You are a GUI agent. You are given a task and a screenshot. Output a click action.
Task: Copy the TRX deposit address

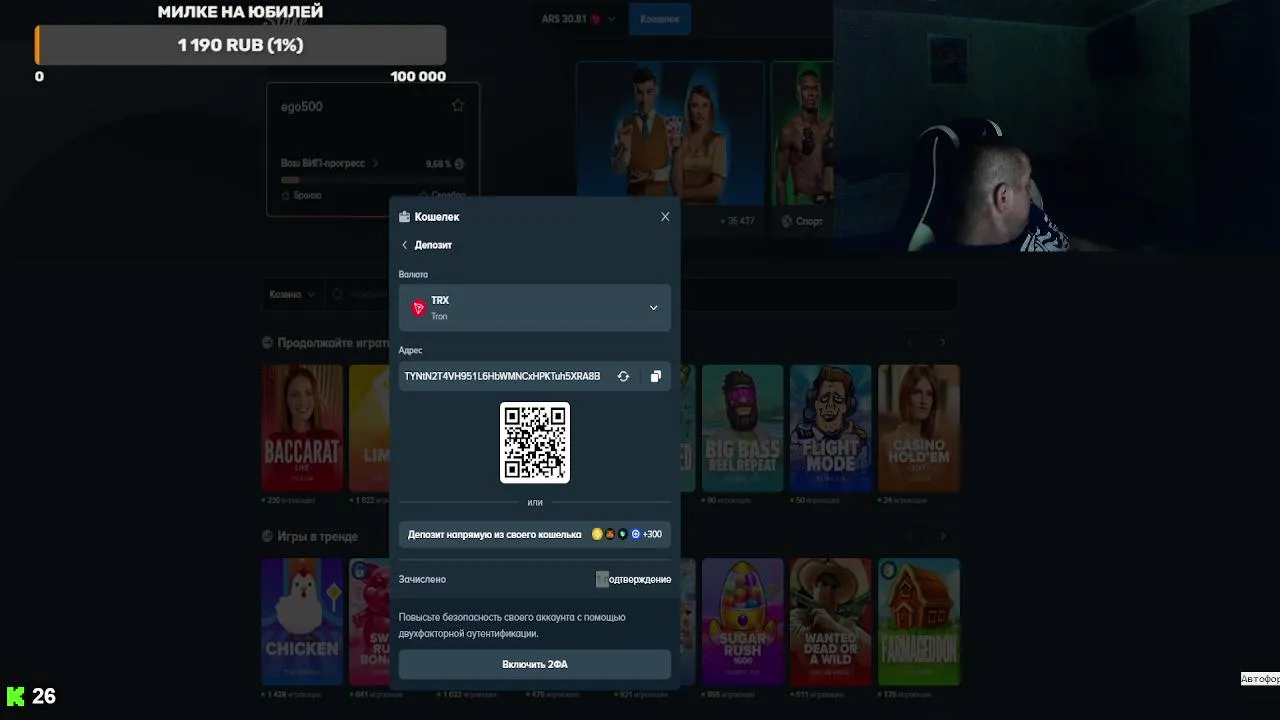click(x=656, y=376)
